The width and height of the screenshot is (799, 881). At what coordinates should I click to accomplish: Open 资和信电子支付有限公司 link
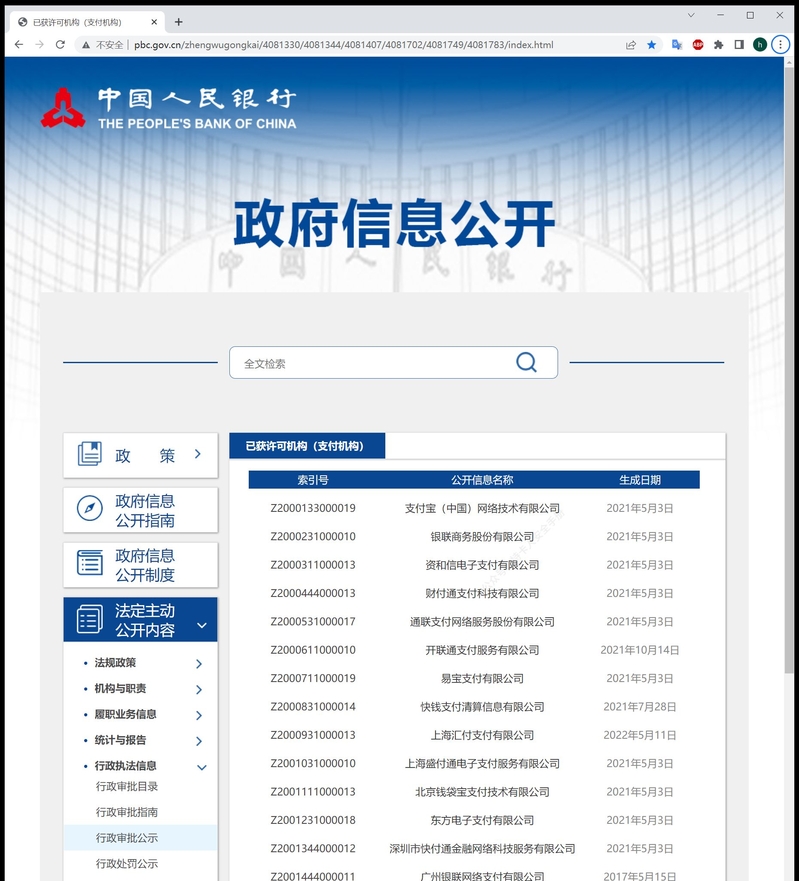point(482,565)
